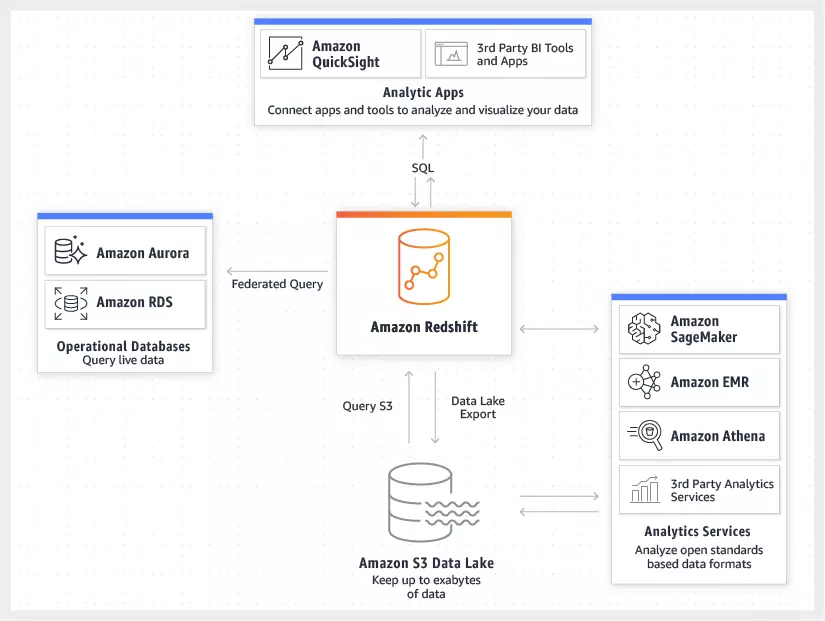Click the Amazon SageMaker brain icon
This screenshot has width=825, height=621.
click(x=644, y=328)
